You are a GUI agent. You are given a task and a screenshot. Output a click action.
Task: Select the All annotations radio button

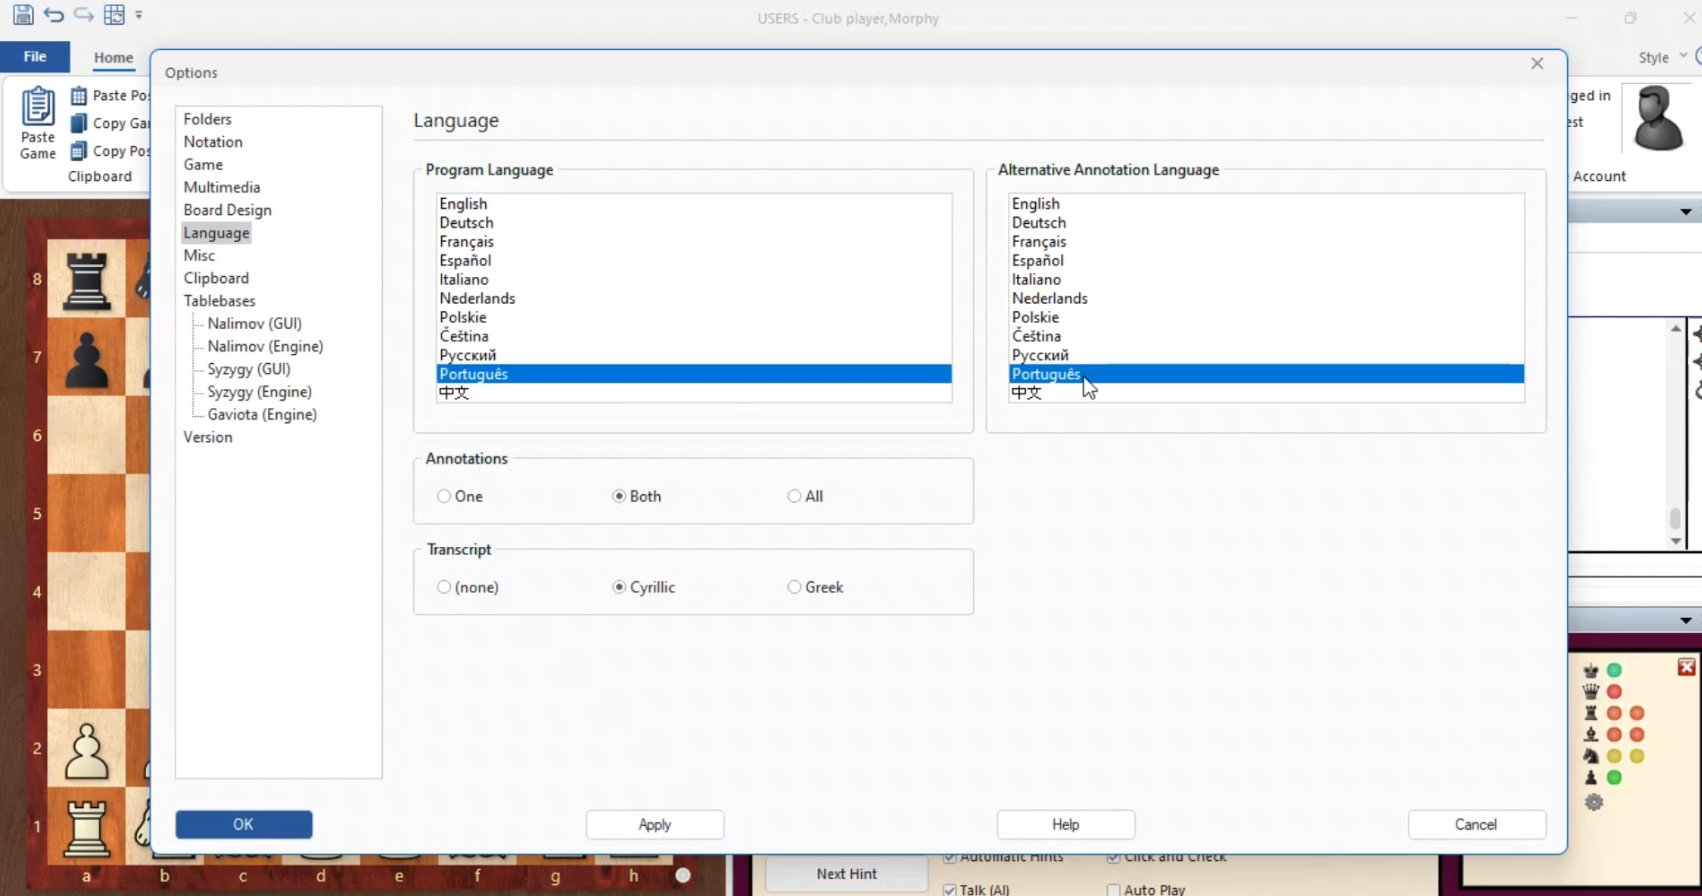(794, 496)
